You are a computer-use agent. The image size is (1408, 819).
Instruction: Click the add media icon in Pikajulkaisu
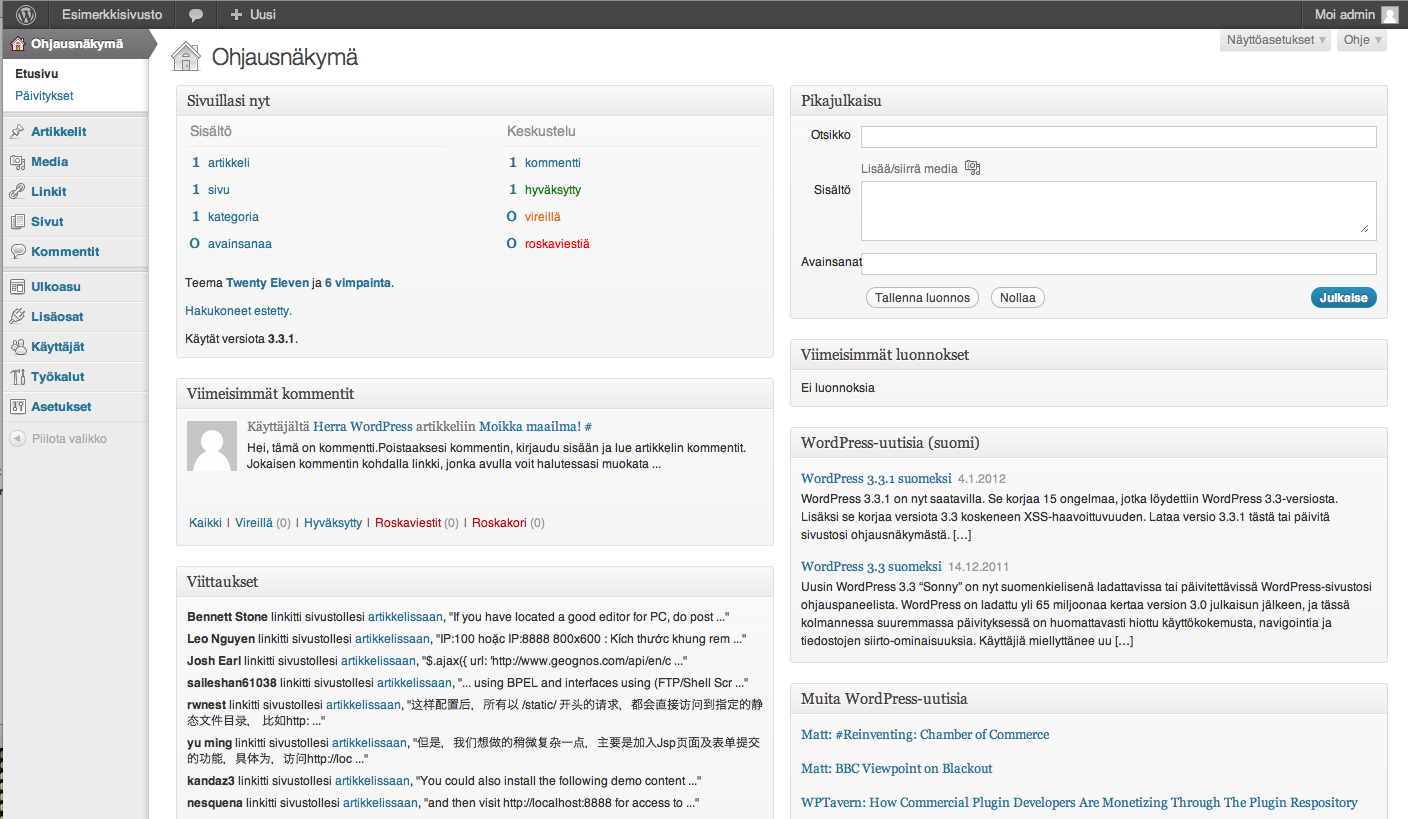point(972,168)
